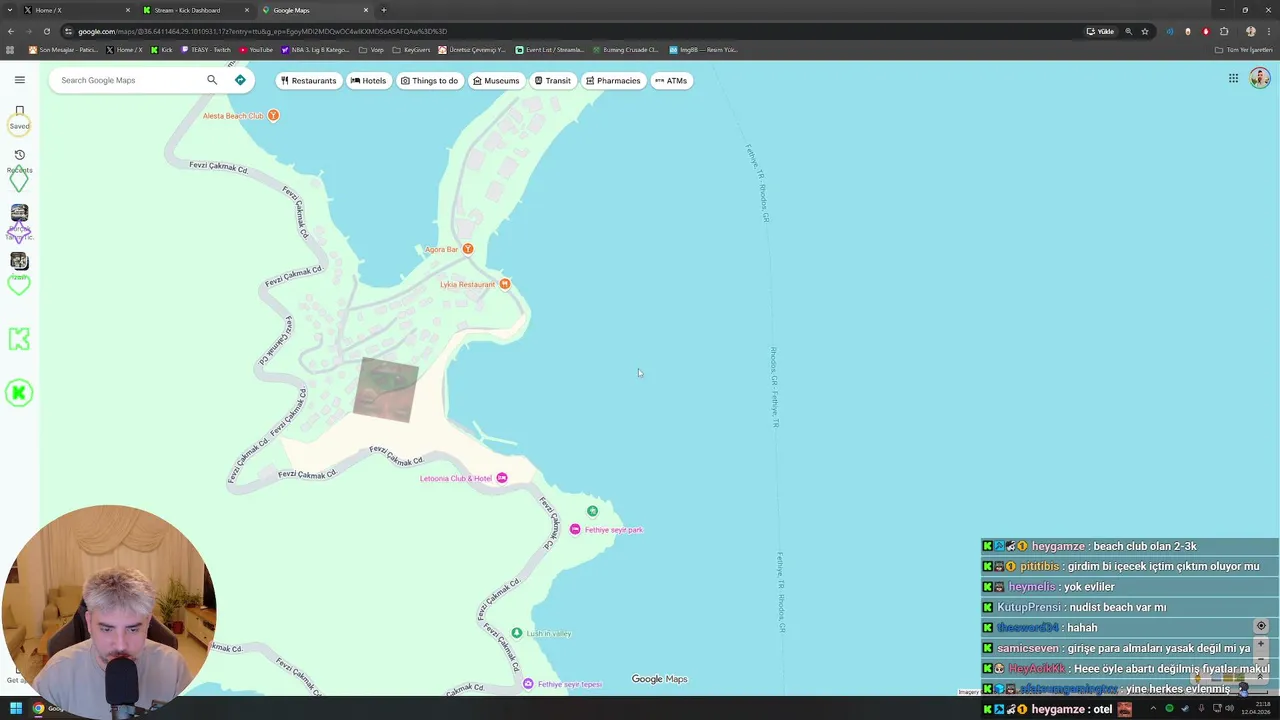Open Saved places in sidebar
This screenshot has height=720, width=1280.
[19, 117]
